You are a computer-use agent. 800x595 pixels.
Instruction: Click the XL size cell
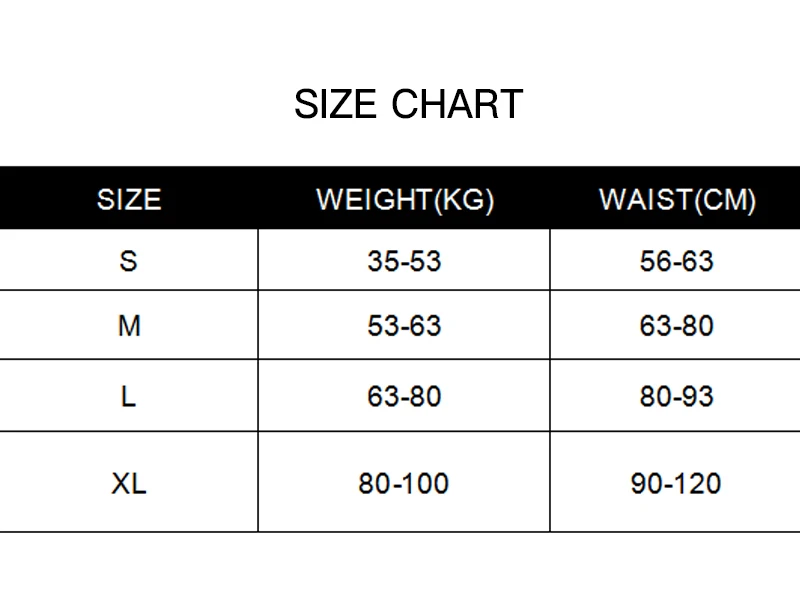coord(129,483)
